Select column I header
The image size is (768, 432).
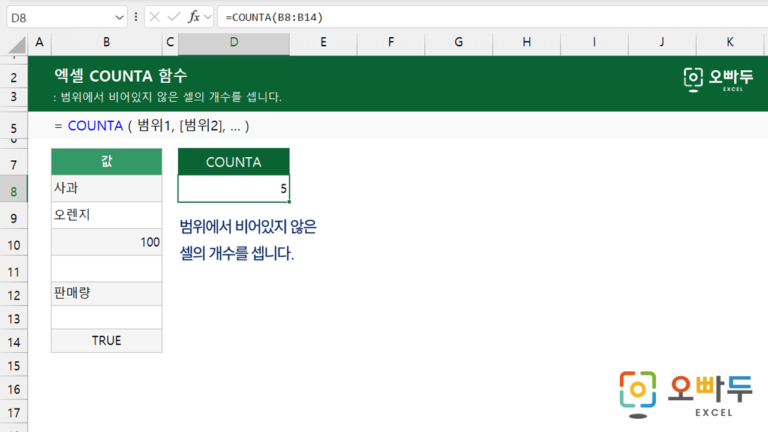[x=594, y=43]
